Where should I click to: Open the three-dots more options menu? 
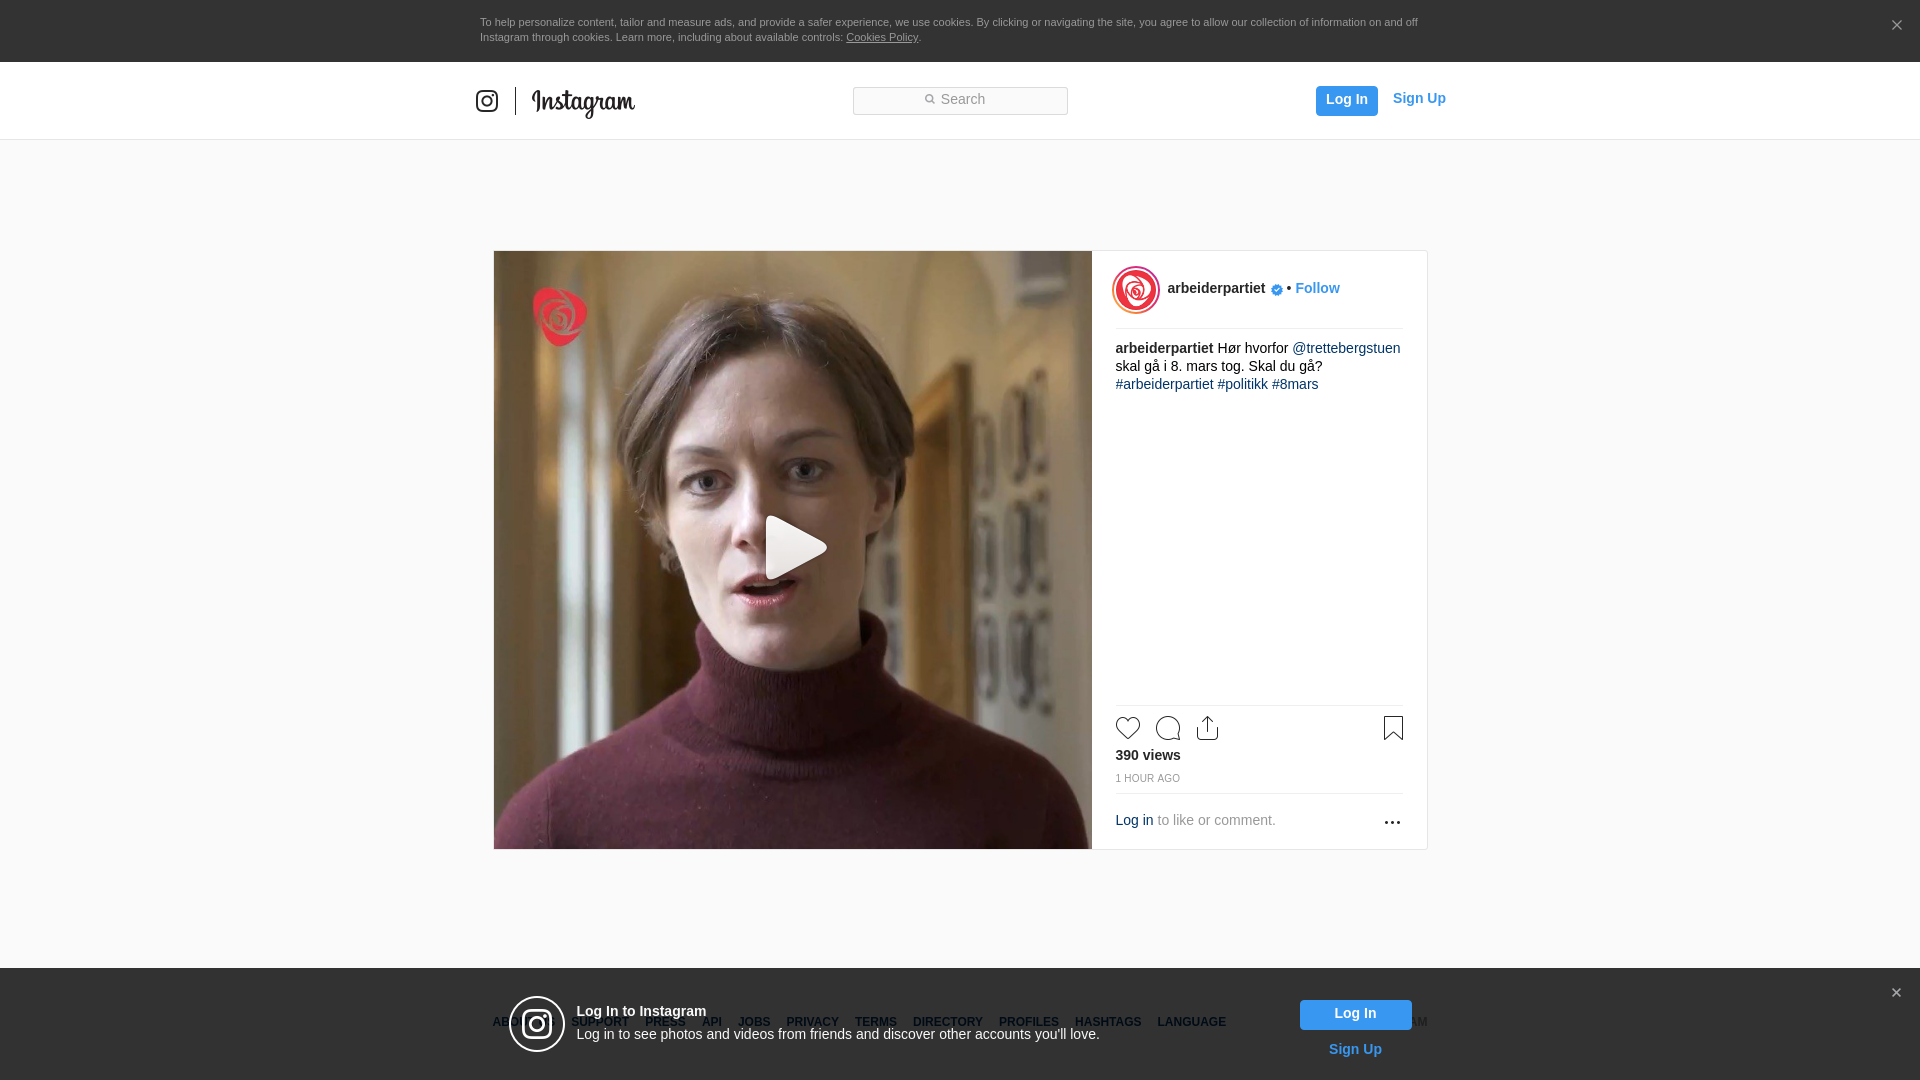1392,822
